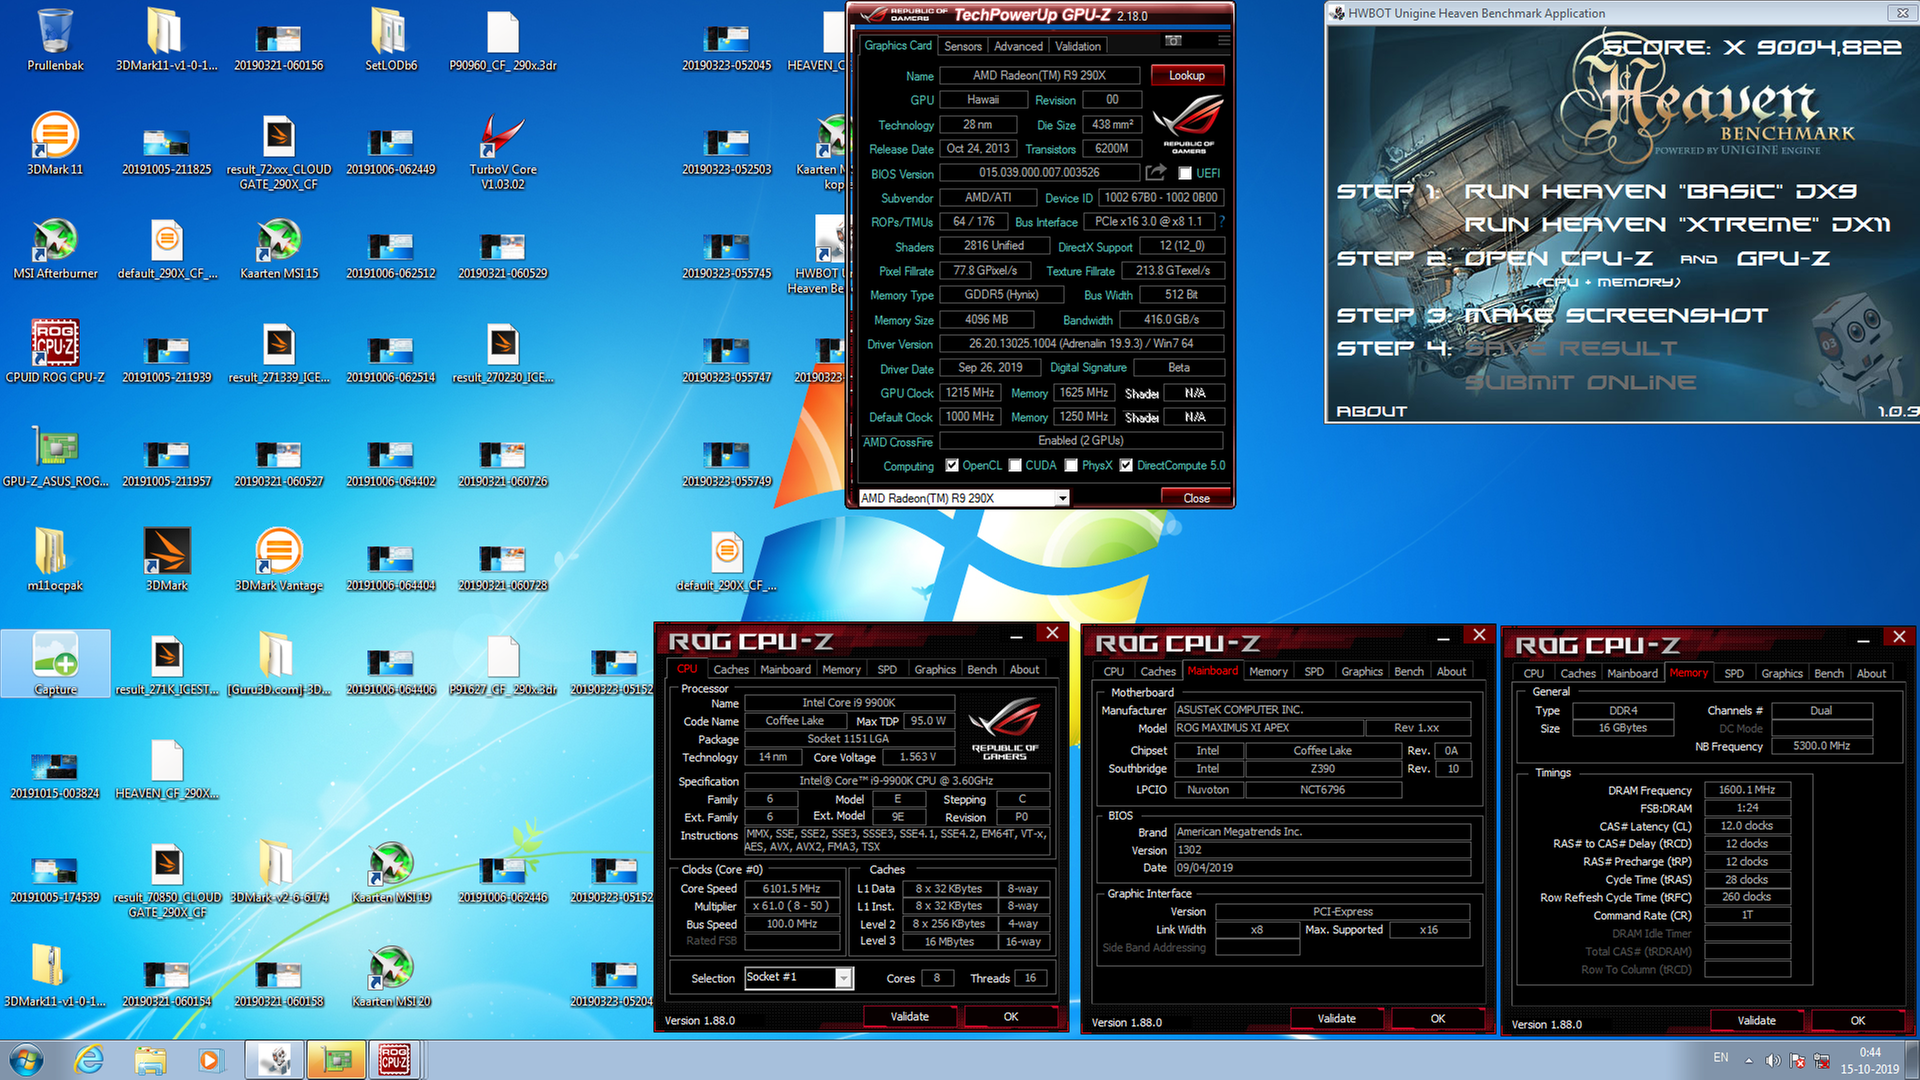The image size is (1920, 1080).
Task: Toggle the DirectCompute 5.0 checkbox
Action: tap(1126, 465)
